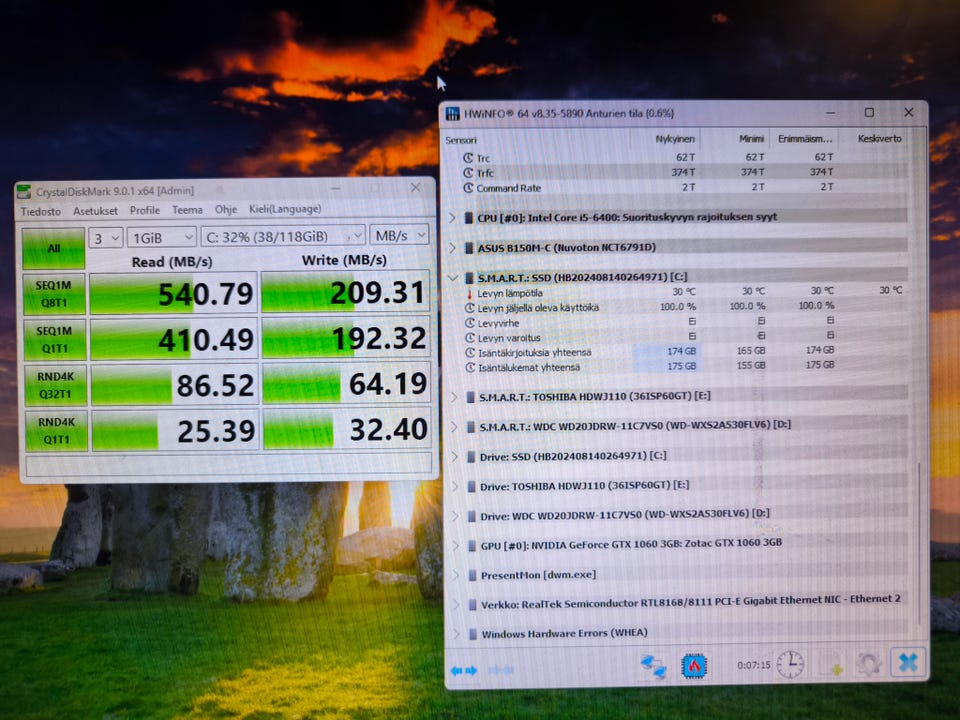Expand Drive: TOSHIBA HDWJ110 [E:] group
The height and width of the screenshot is (720, 960).
(x=456, y=486)
